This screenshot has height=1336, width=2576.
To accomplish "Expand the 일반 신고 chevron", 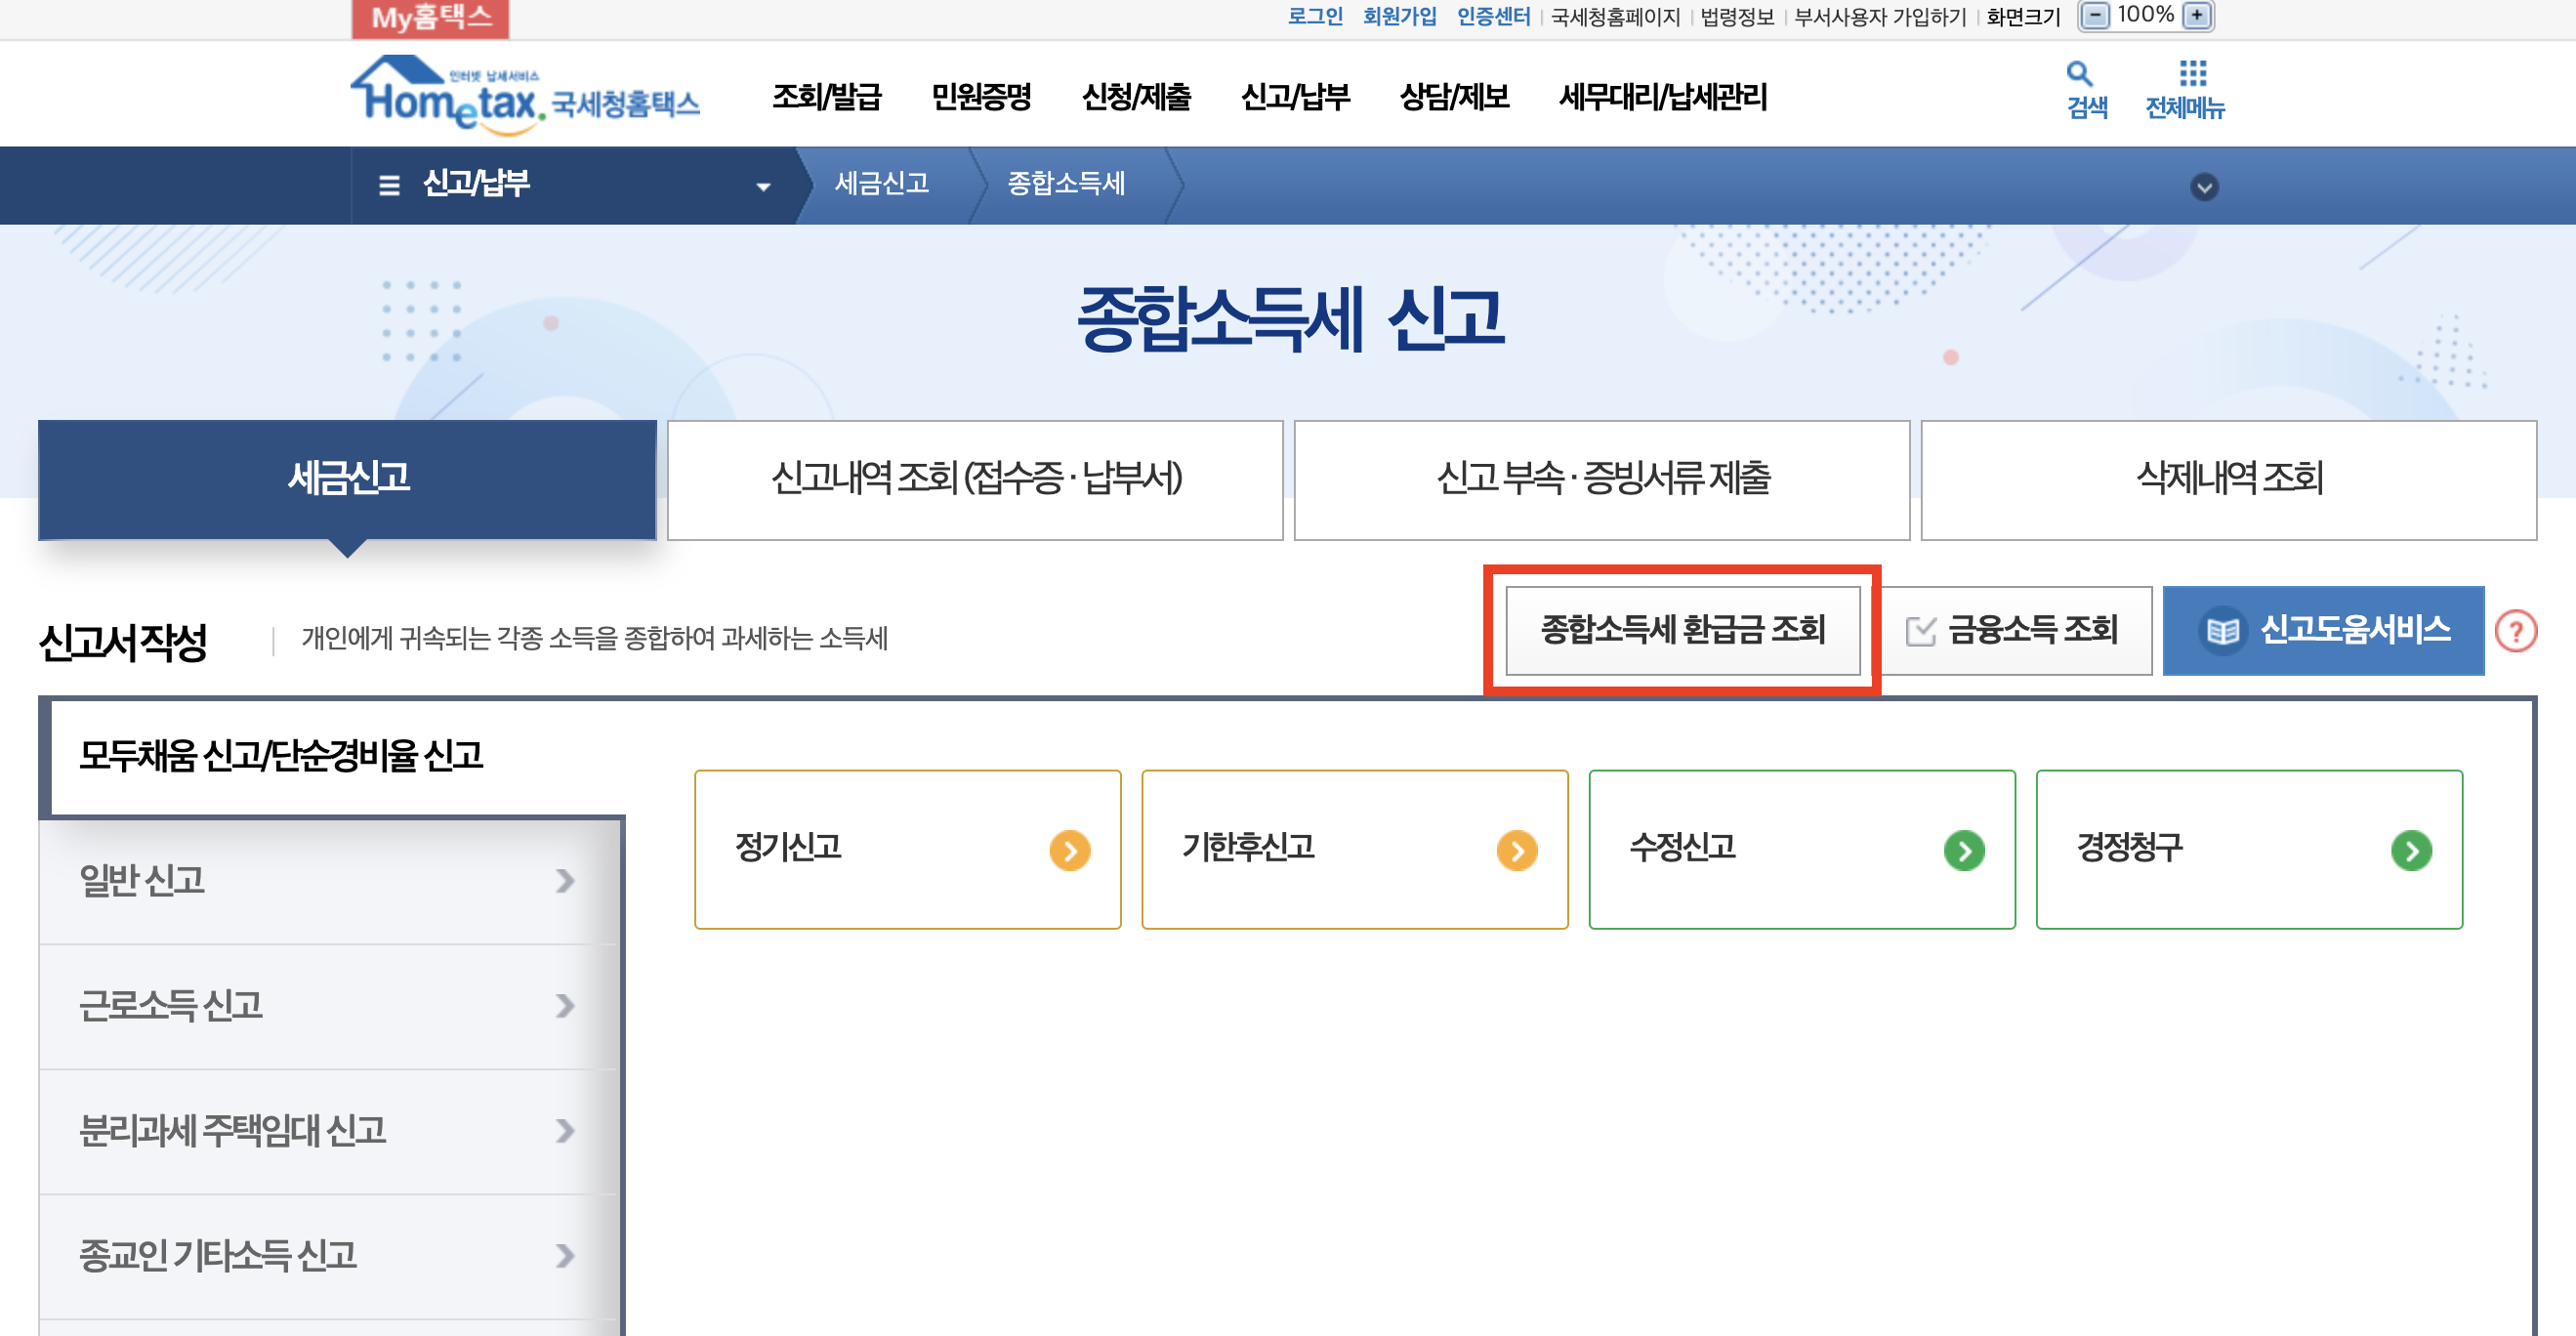I will tap(565, 880).
